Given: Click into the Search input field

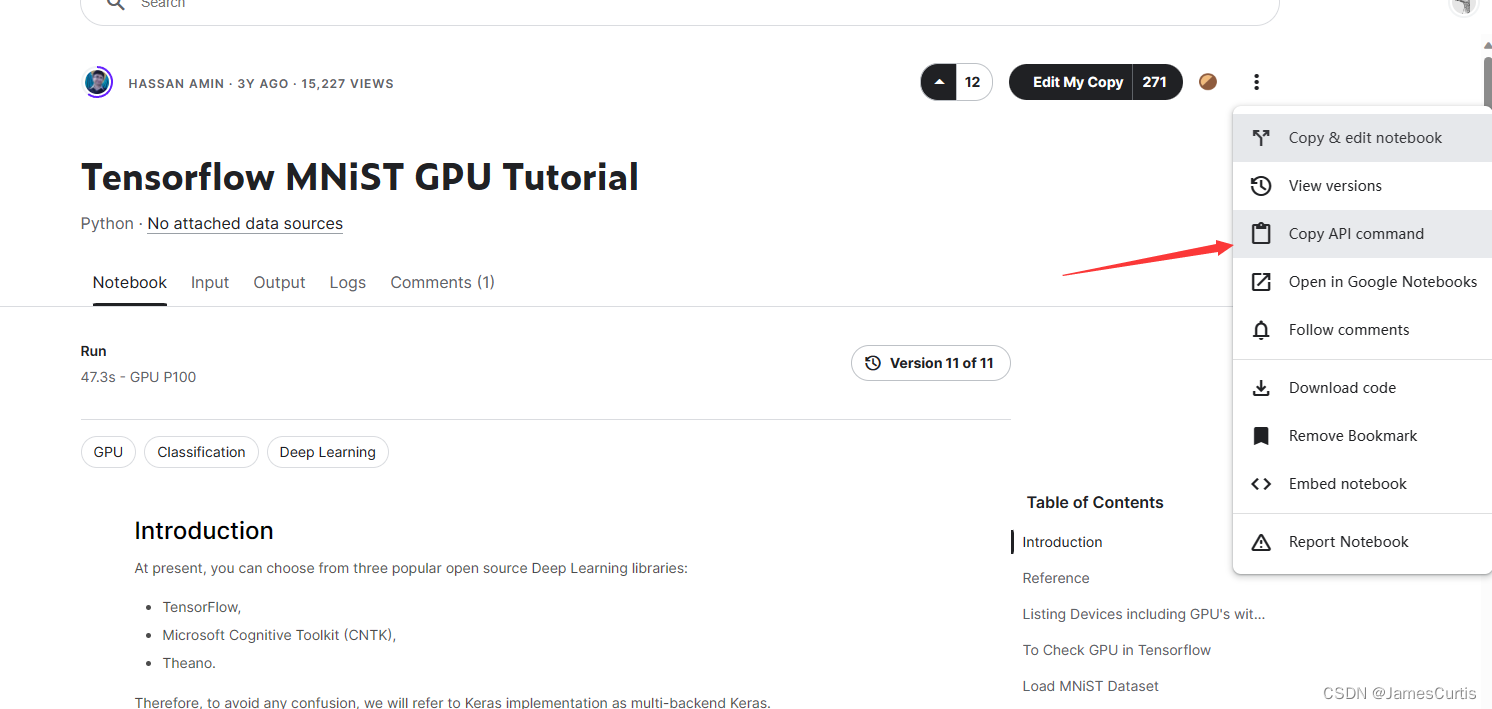Looking at the screenshot, I should [x=680, y=6].
